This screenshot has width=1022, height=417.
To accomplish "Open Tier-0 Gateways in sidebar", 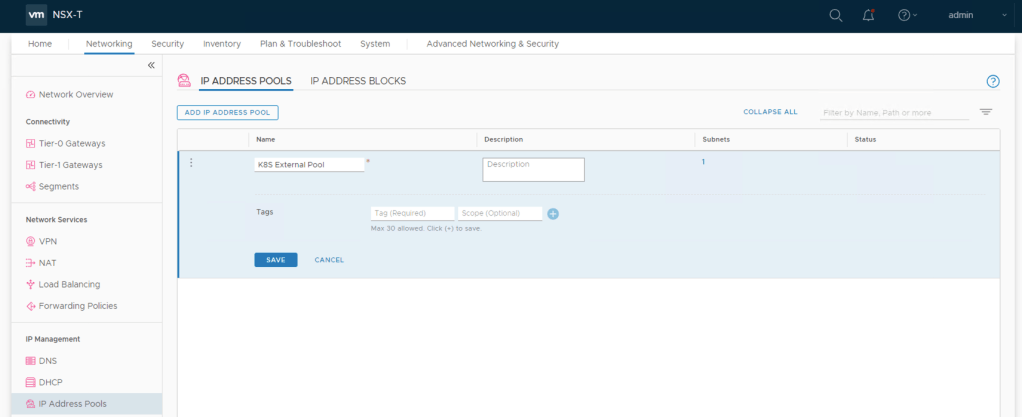I will [71, 143].
